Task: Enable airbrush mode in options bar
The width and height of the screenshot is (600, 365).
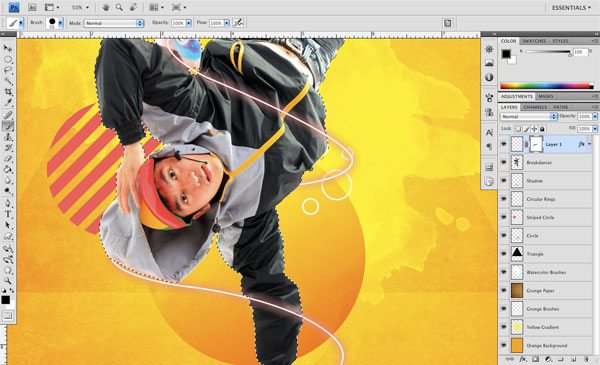Action: [239, 23]
